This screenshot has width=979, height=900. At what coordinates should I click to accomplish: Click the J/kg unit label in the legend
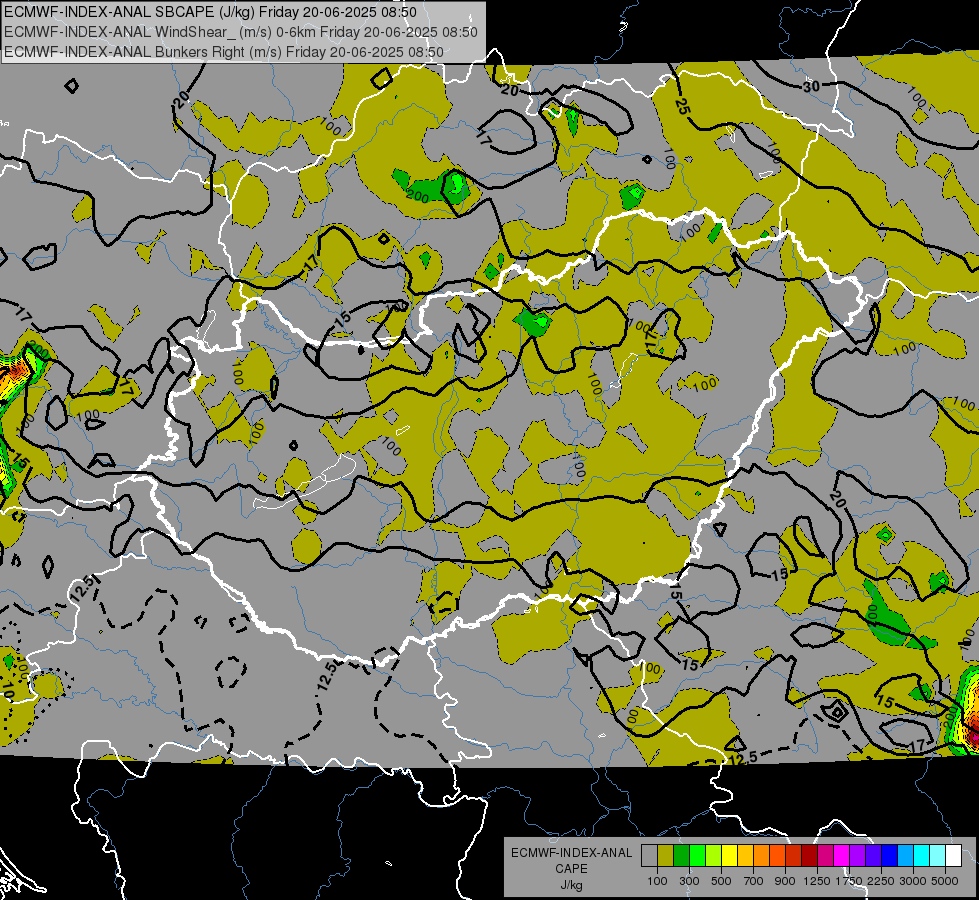[571, 885]
